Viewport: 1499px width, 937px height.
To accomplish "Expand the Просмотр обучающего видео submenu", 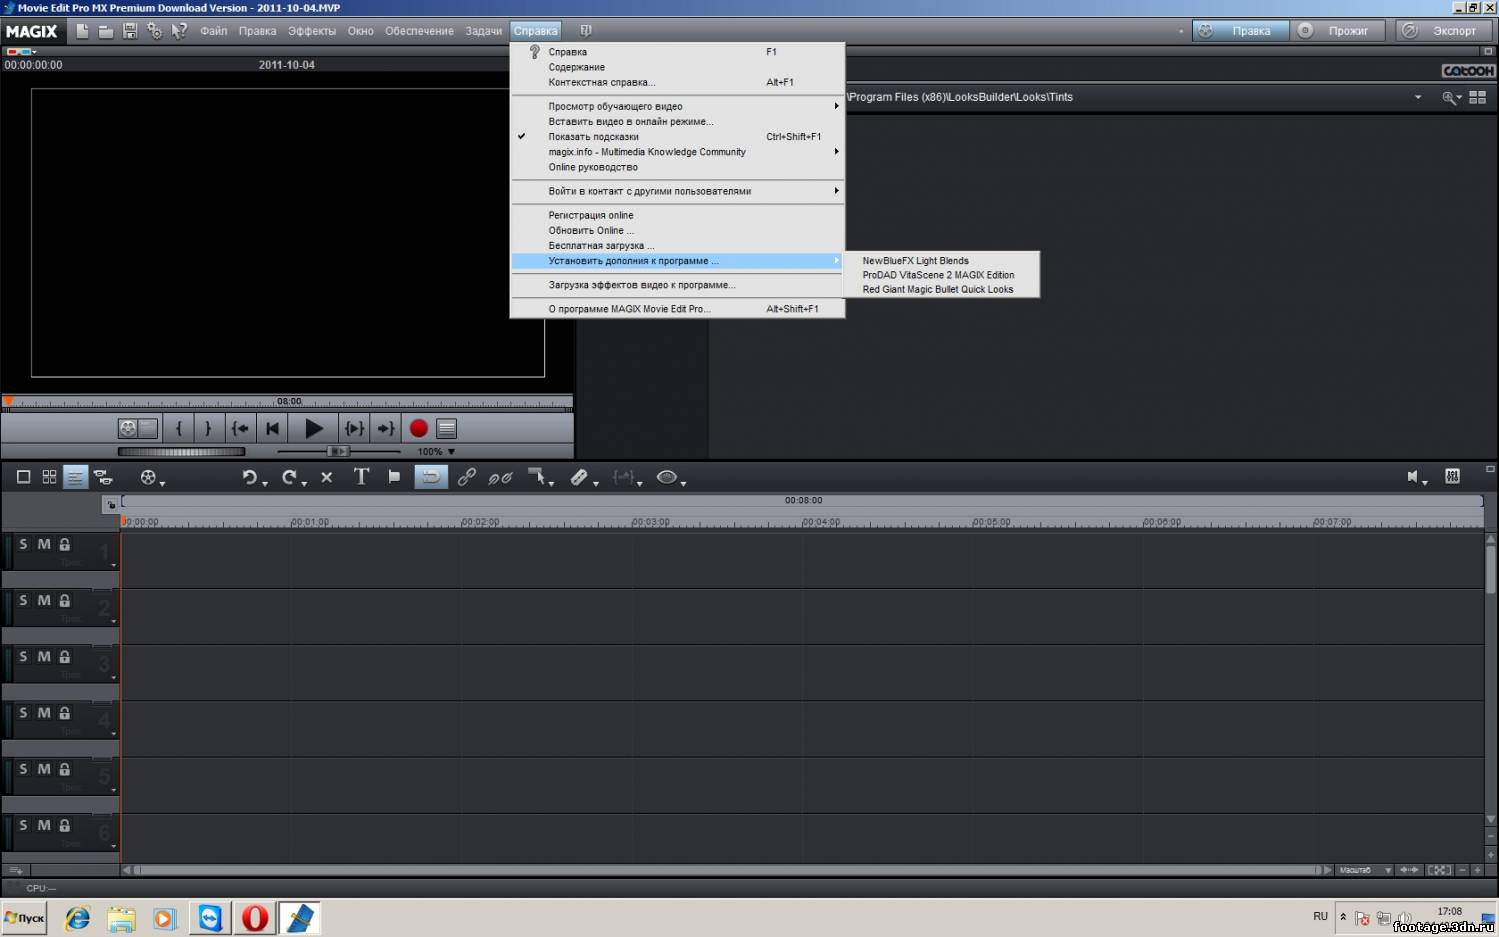I will coord(677,106).
